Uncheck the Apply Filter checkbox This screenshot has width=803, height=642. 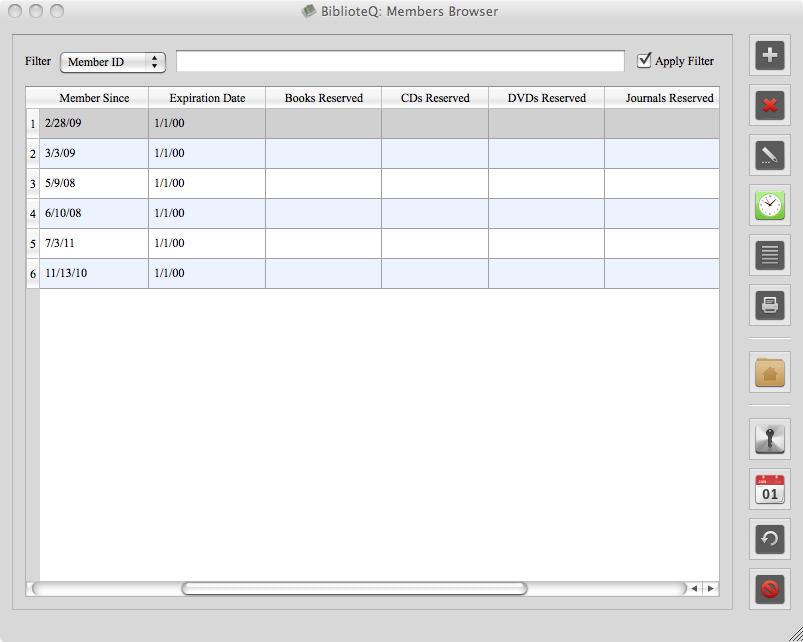644,60
